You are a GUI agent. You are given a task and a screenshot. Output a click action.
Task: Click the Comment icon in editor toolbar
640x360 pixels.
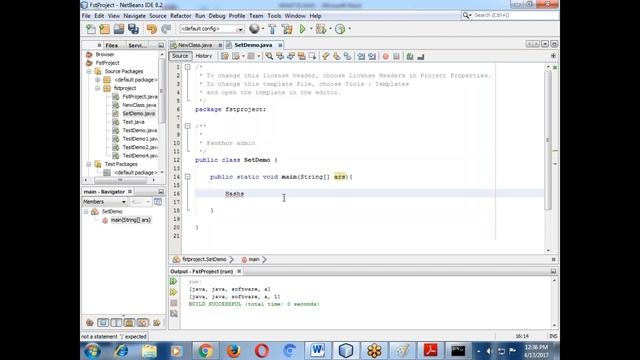coord(409,56)
